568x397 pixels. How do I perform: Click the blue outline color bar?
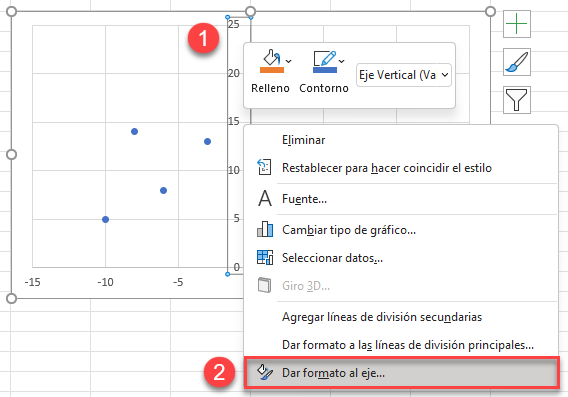[x=325, y=70]
